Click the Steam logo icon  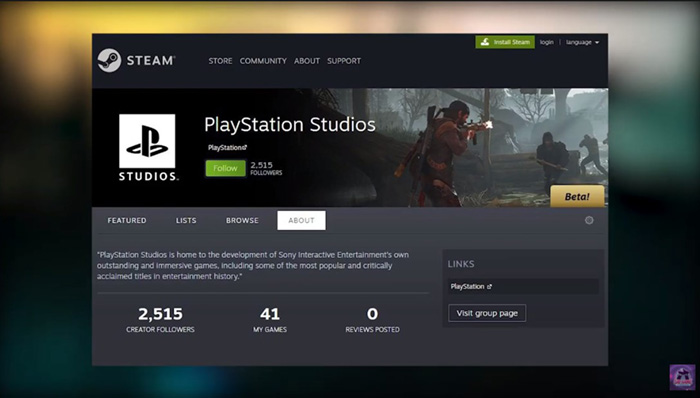109,60
